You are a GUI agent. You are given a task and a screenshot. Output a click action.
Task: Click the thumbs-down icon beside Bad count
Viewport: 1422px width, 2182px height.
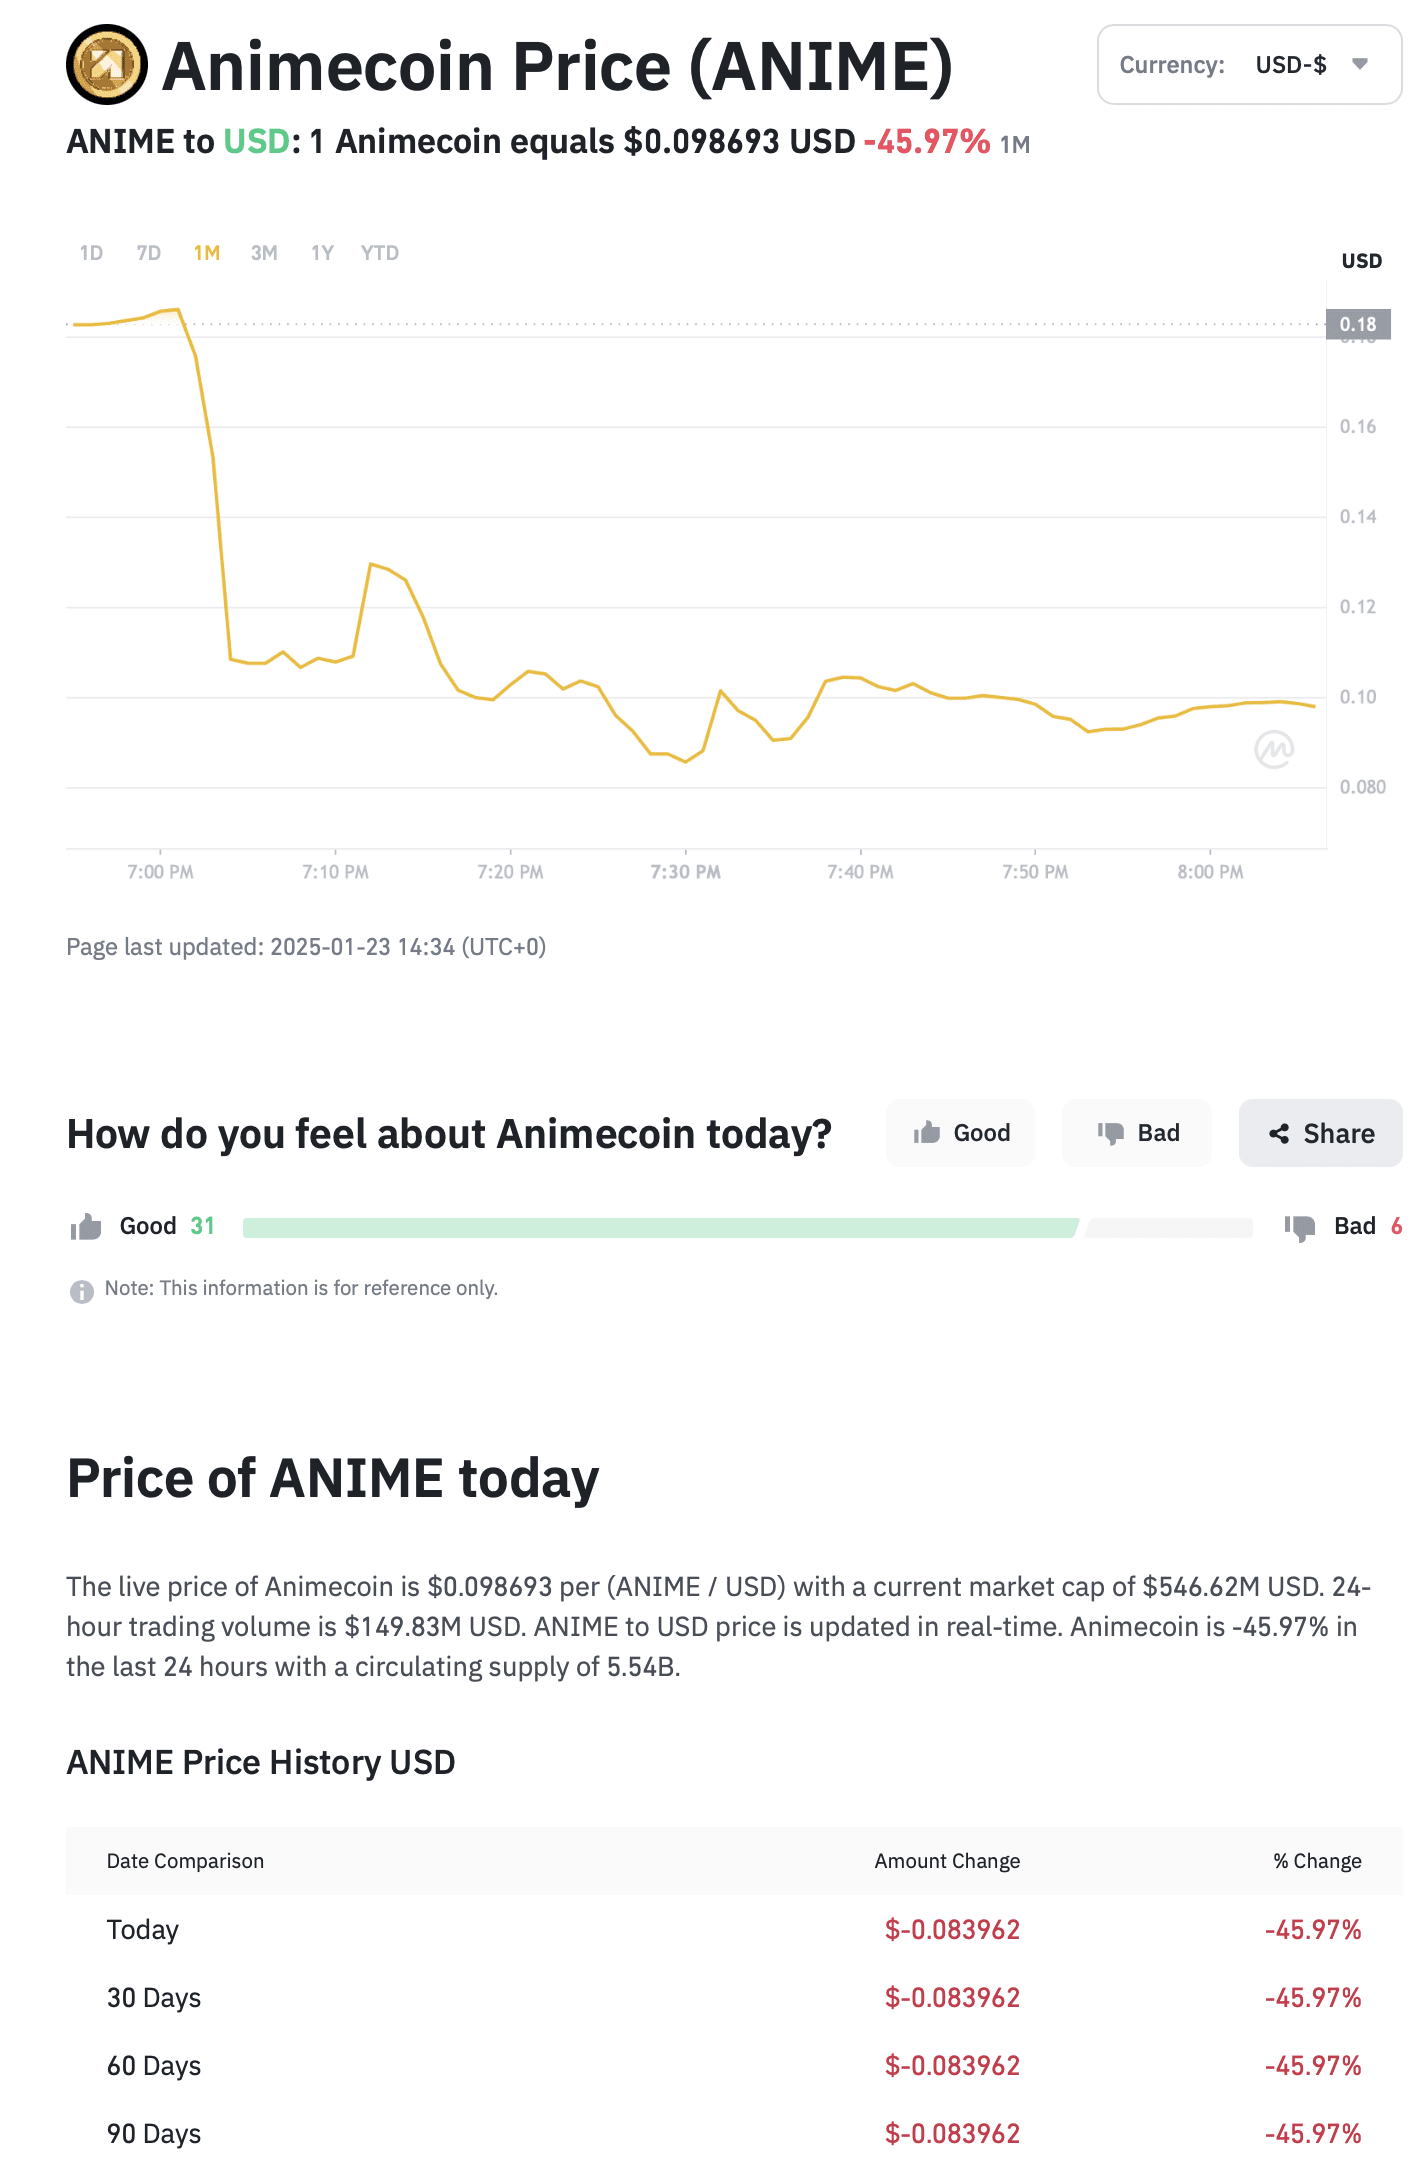(x=1300, y=1227)
